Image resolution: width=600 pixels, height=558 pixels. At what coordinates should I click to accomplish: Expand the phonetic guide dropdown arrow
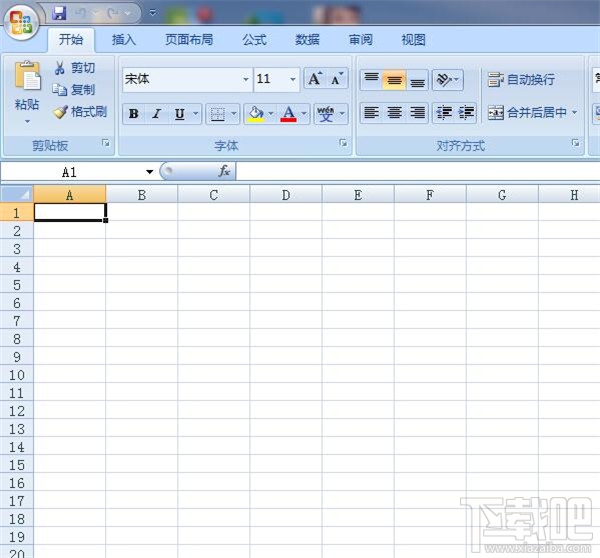[x=342, y=114]
